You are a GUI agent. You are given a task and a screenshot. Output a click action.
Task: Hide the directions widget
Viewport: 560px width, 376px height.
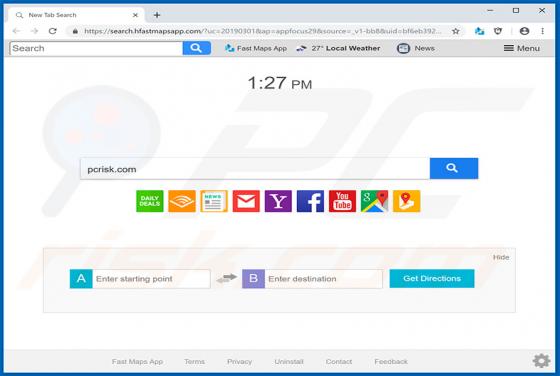click(x=501, y=257)
